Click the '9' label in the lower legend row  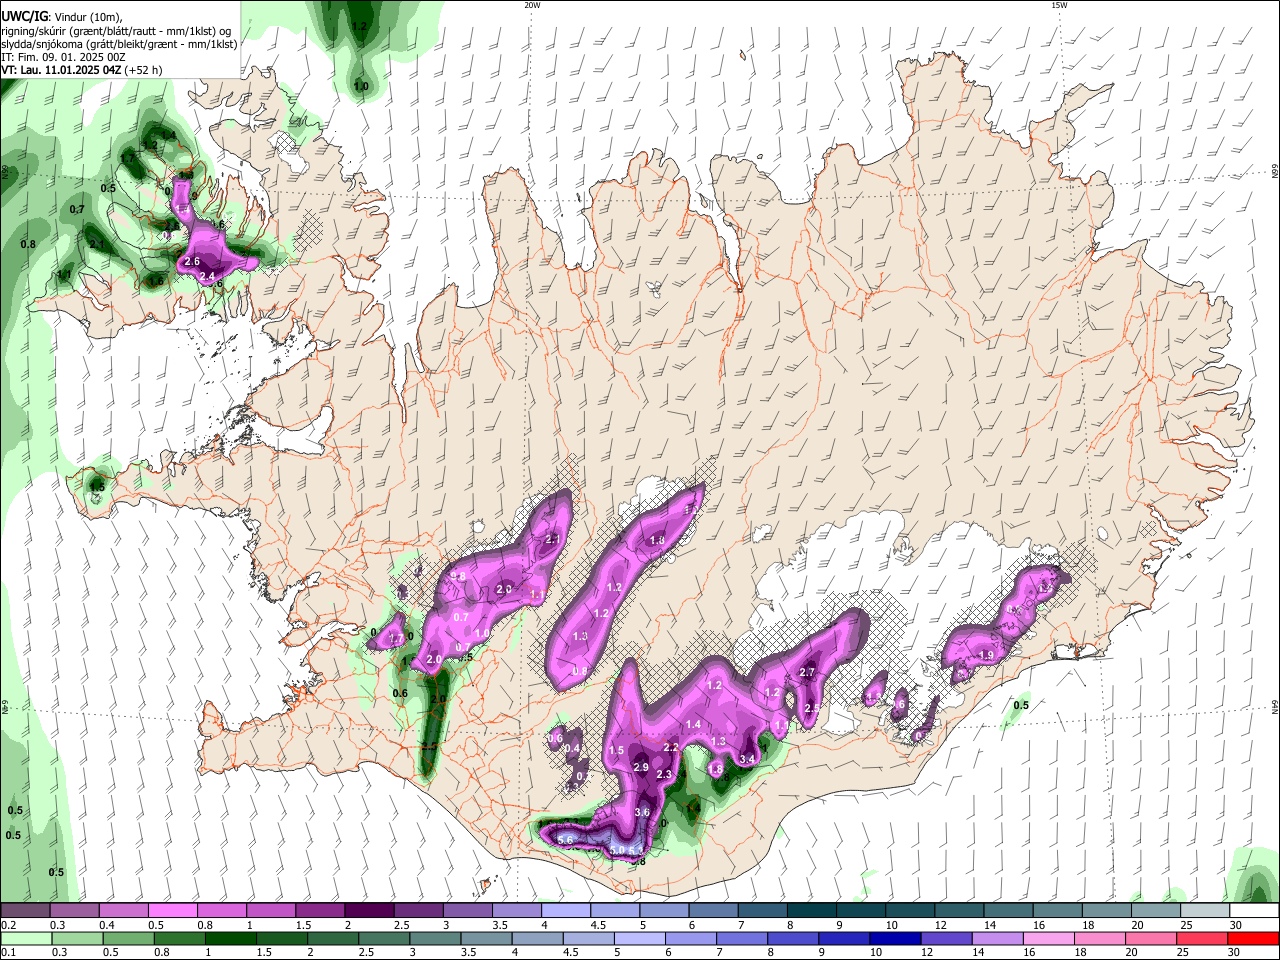point(823,953)
